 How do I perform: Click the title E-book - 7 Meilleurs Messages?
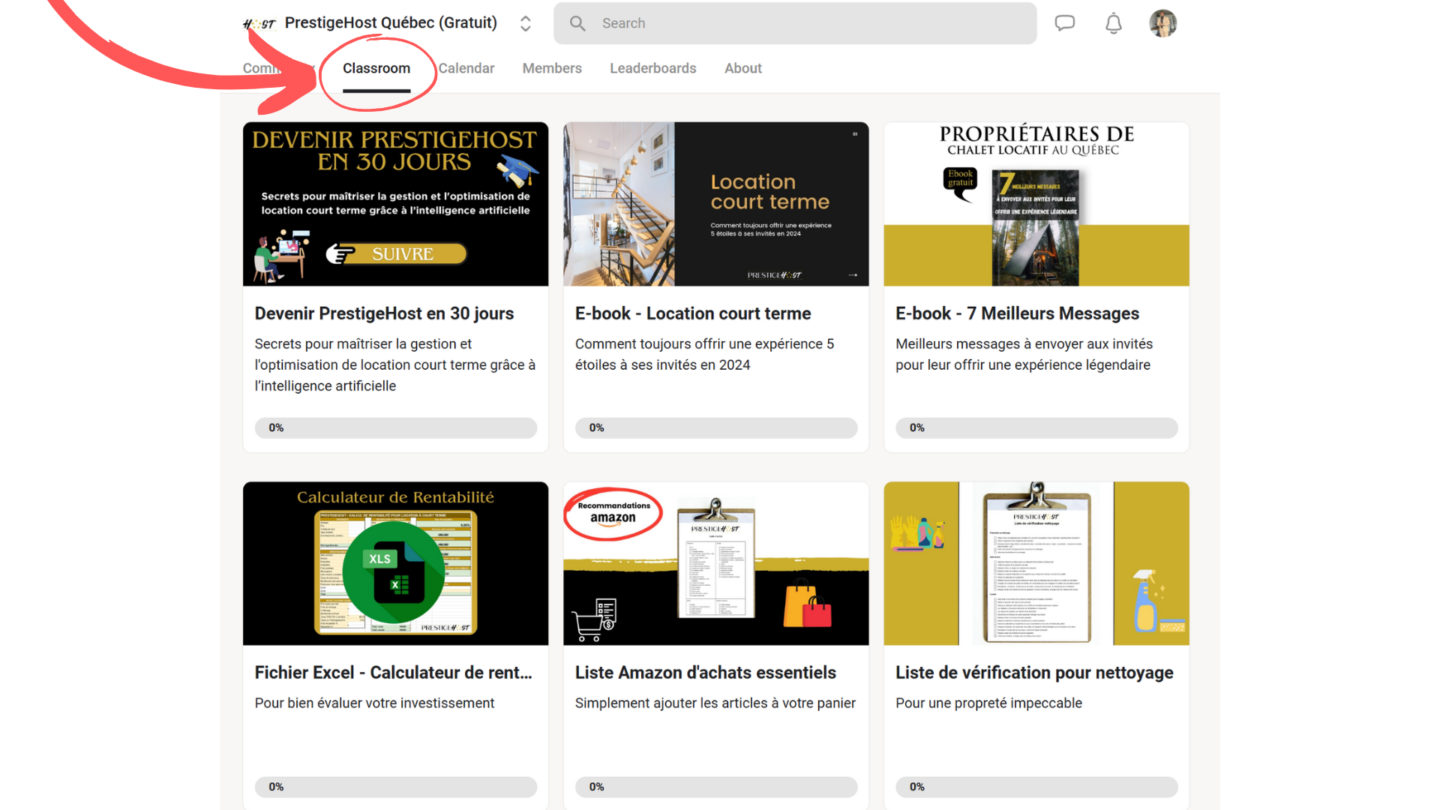1017,313
